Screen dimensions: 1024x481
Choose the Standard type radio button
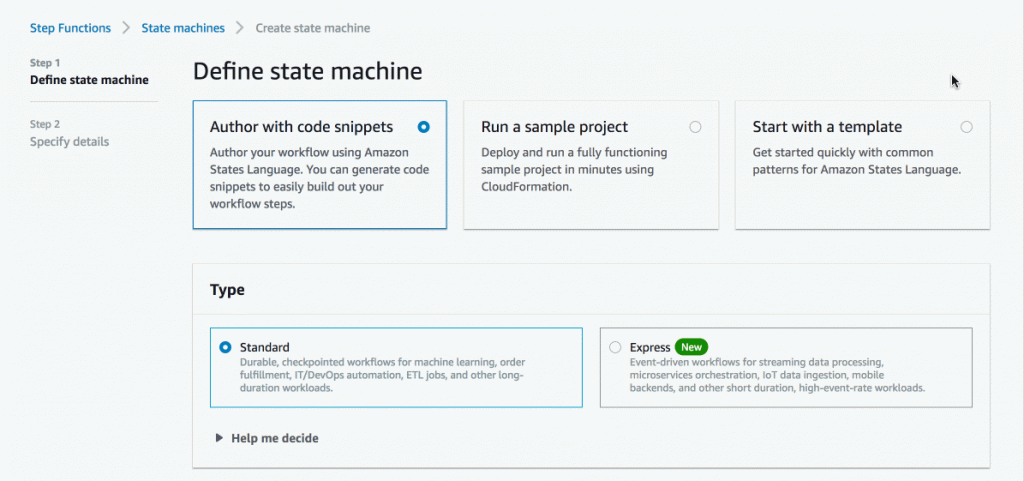click(225, 348)
